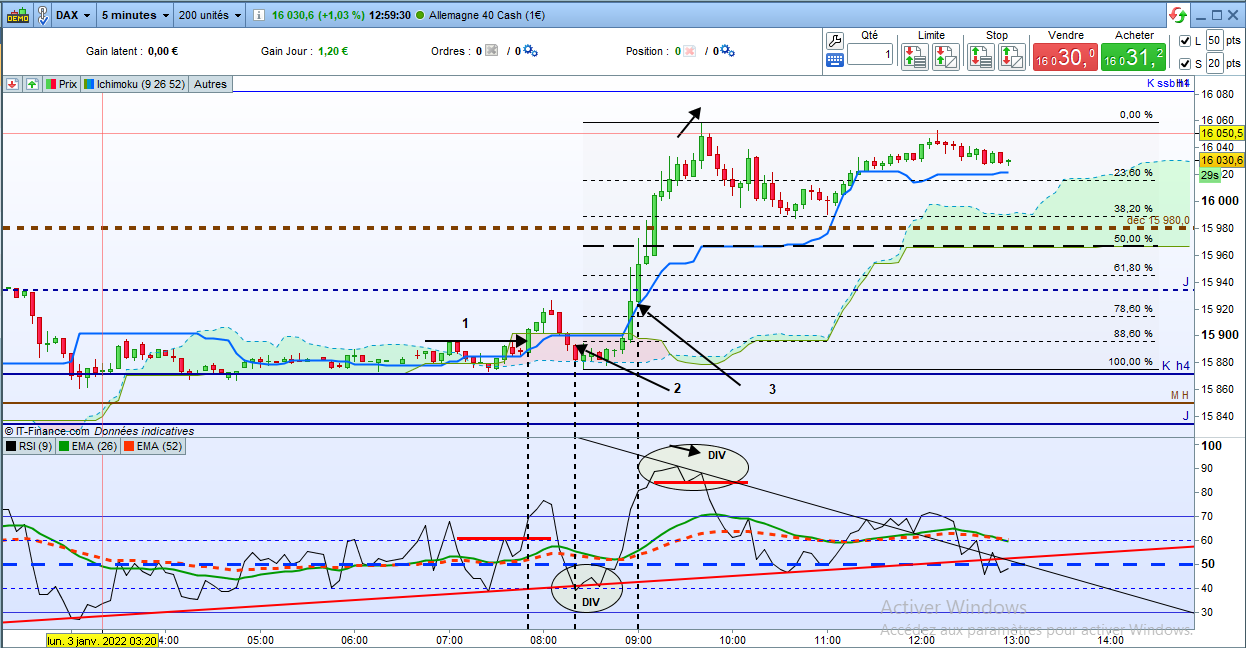Click red down-arrow panel icon

pos(13,84)
